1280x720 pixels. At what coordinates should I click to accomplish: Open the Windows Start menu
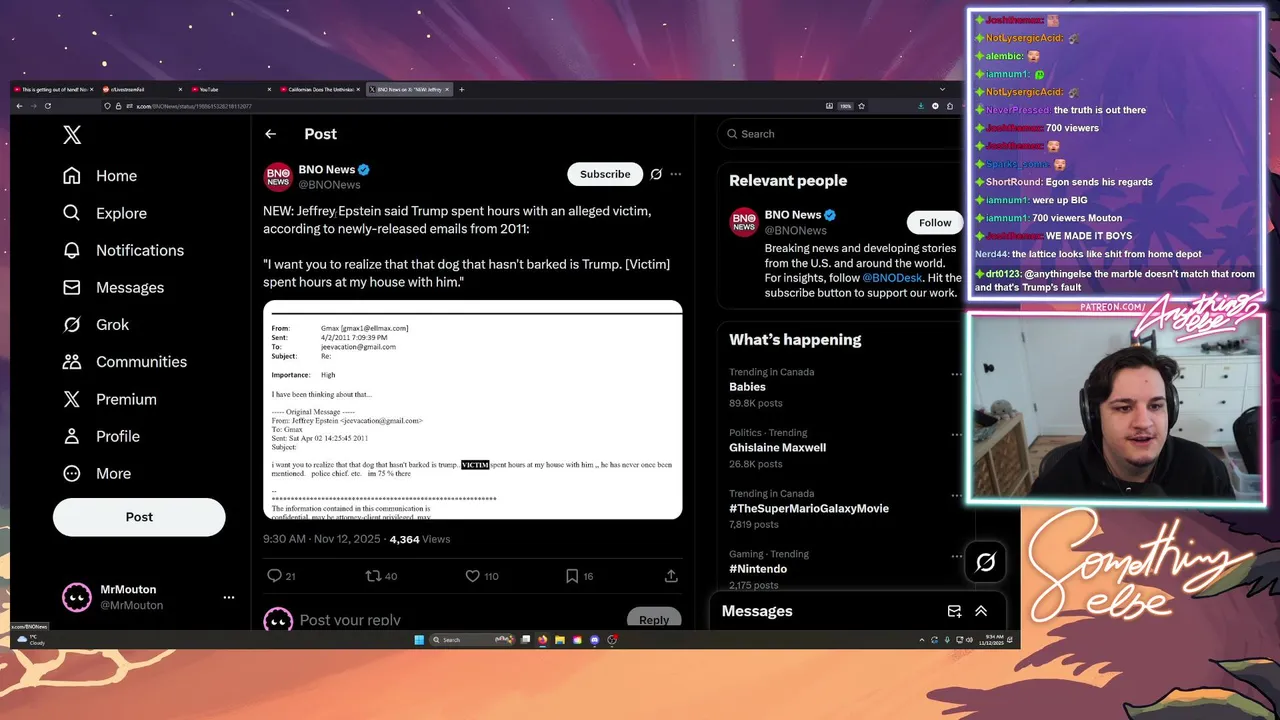click(419, 640)
